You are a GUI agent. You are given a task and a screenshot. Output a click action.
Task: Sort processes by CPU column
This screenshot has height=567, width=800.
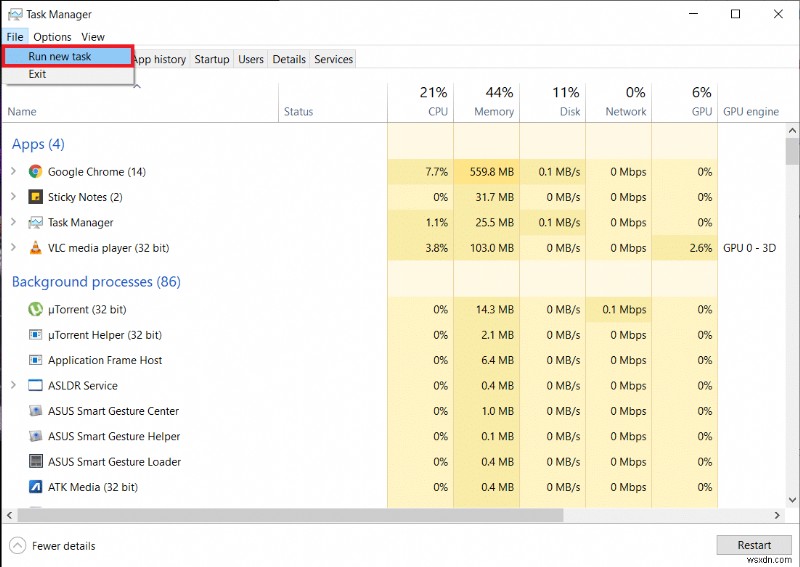click(x=420, y=103)
